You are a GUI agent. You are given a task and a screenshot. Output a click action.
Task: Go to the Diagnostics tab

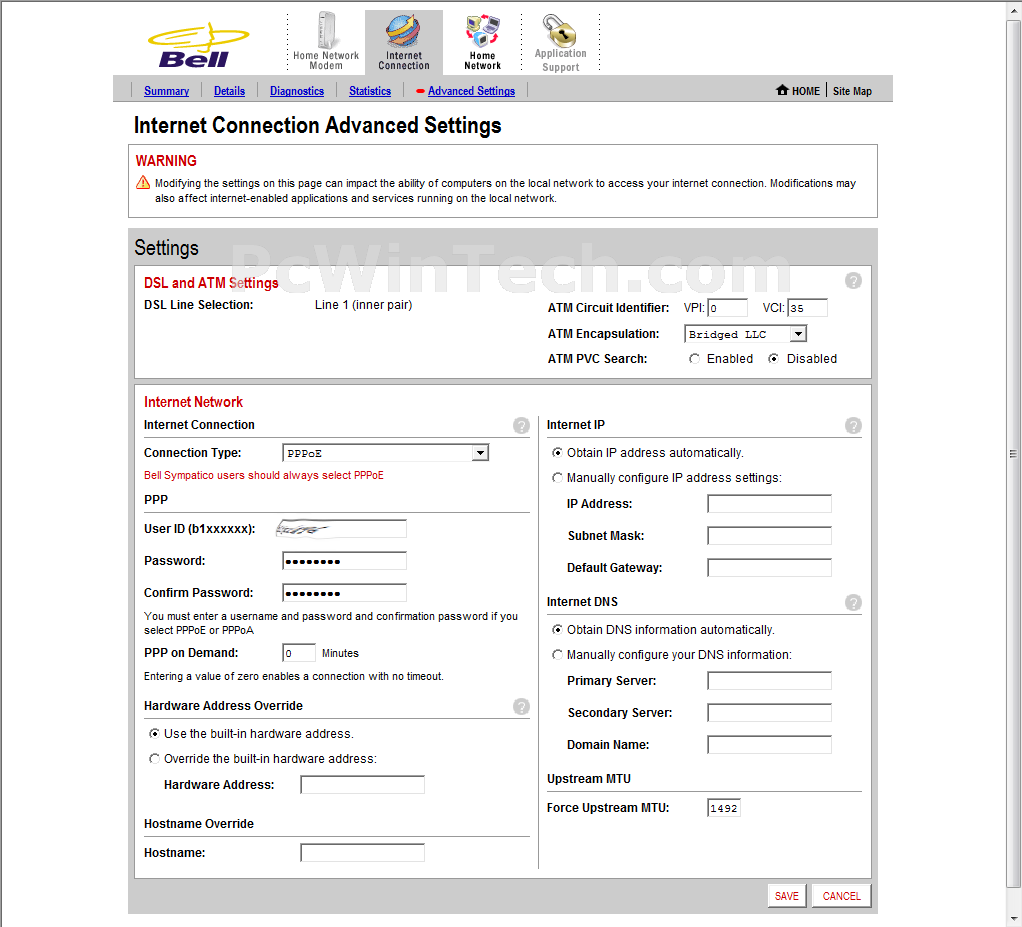click(x=297, y=91)
